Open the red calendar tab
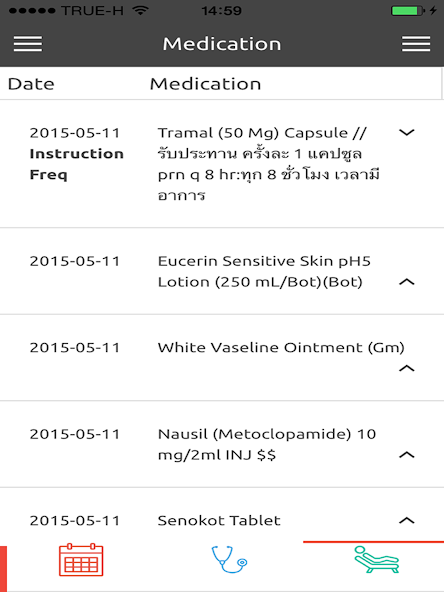 [81, 560]
